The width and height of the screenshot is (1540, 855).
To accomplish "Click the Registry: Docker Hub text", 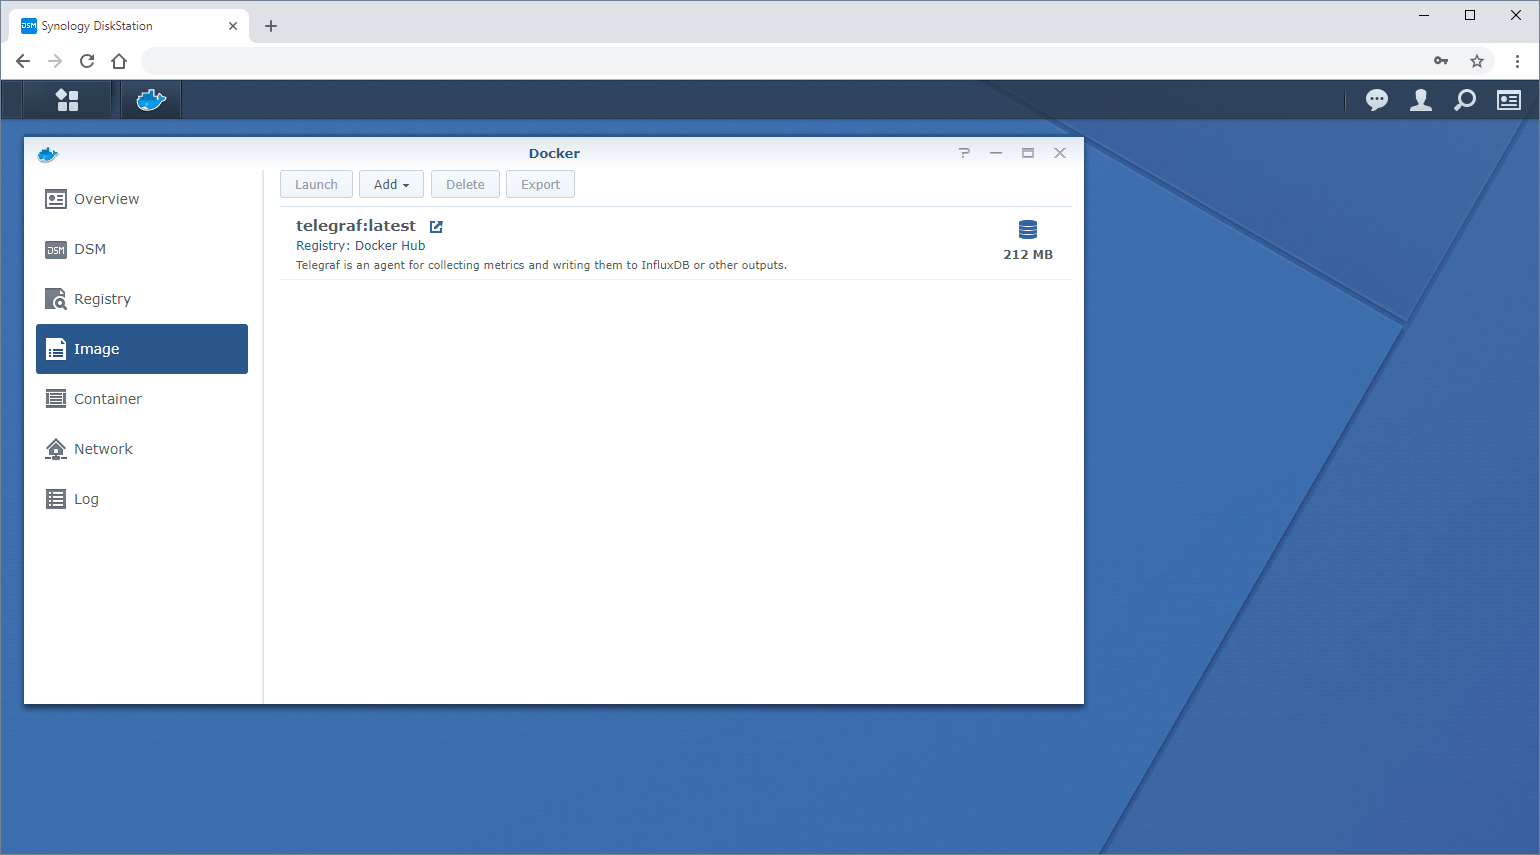I will pos(360,246).
